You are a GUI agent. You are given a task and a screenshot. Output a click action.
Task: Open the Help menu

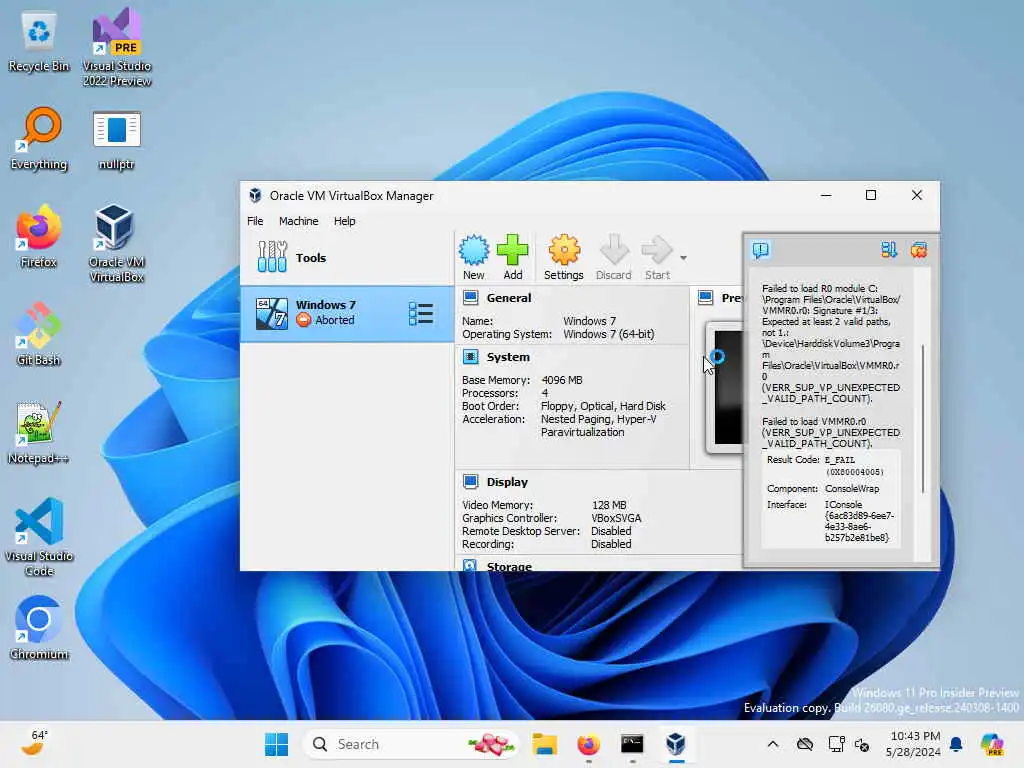[x=344, y=221]
